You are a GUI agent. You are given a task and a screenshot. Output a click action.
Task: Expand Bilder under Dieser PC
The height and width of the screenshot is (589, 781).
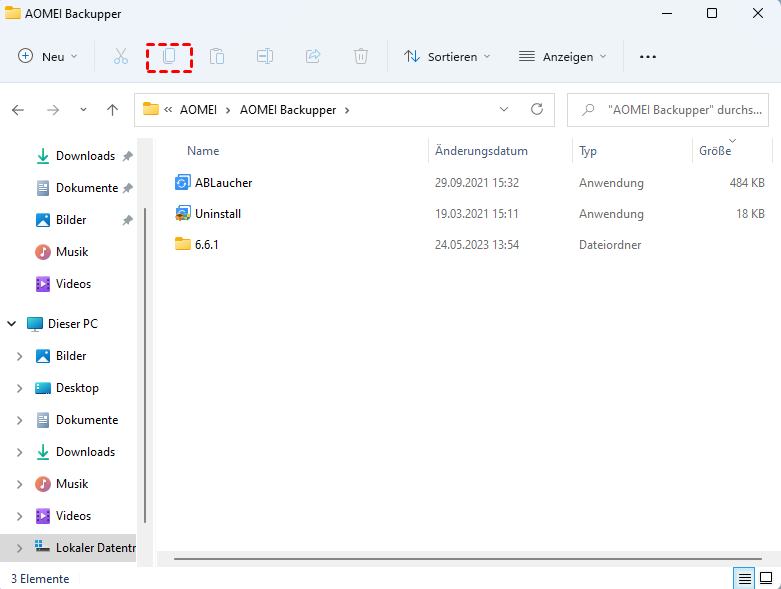19,356
